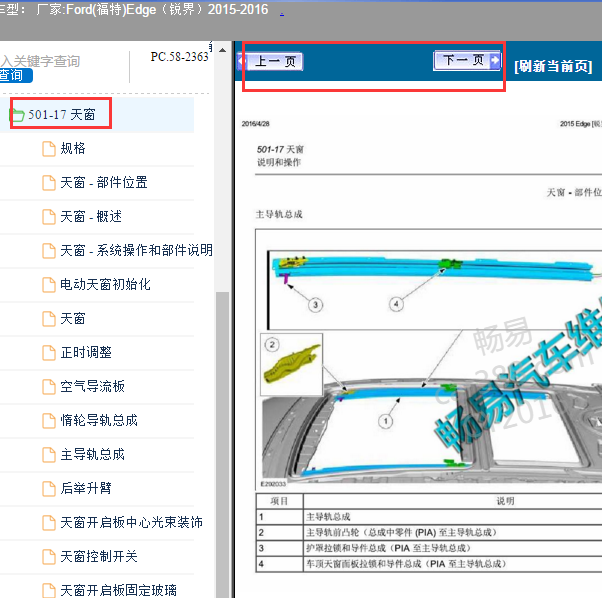Focus the keyword search input field
This screenshot has width=602, height=598.
tap(40, 61)
